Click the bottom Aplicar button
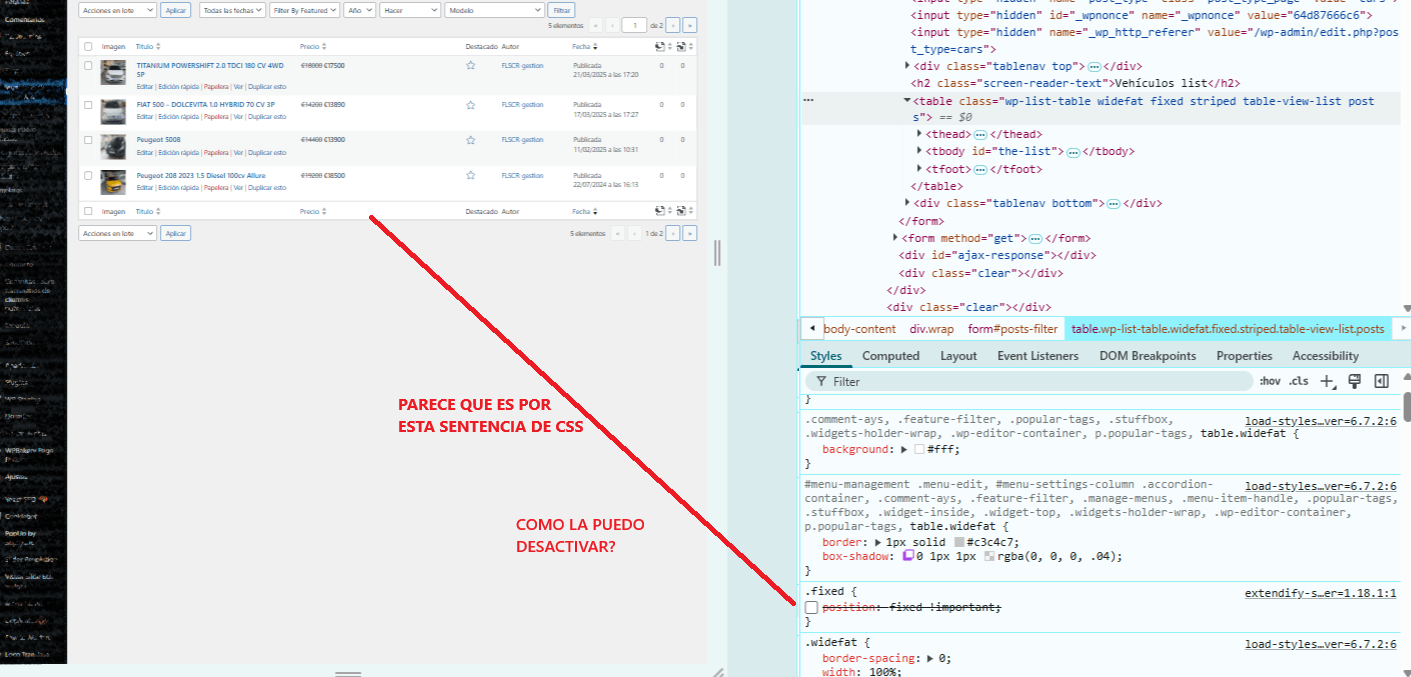 (x=175, y=233)
